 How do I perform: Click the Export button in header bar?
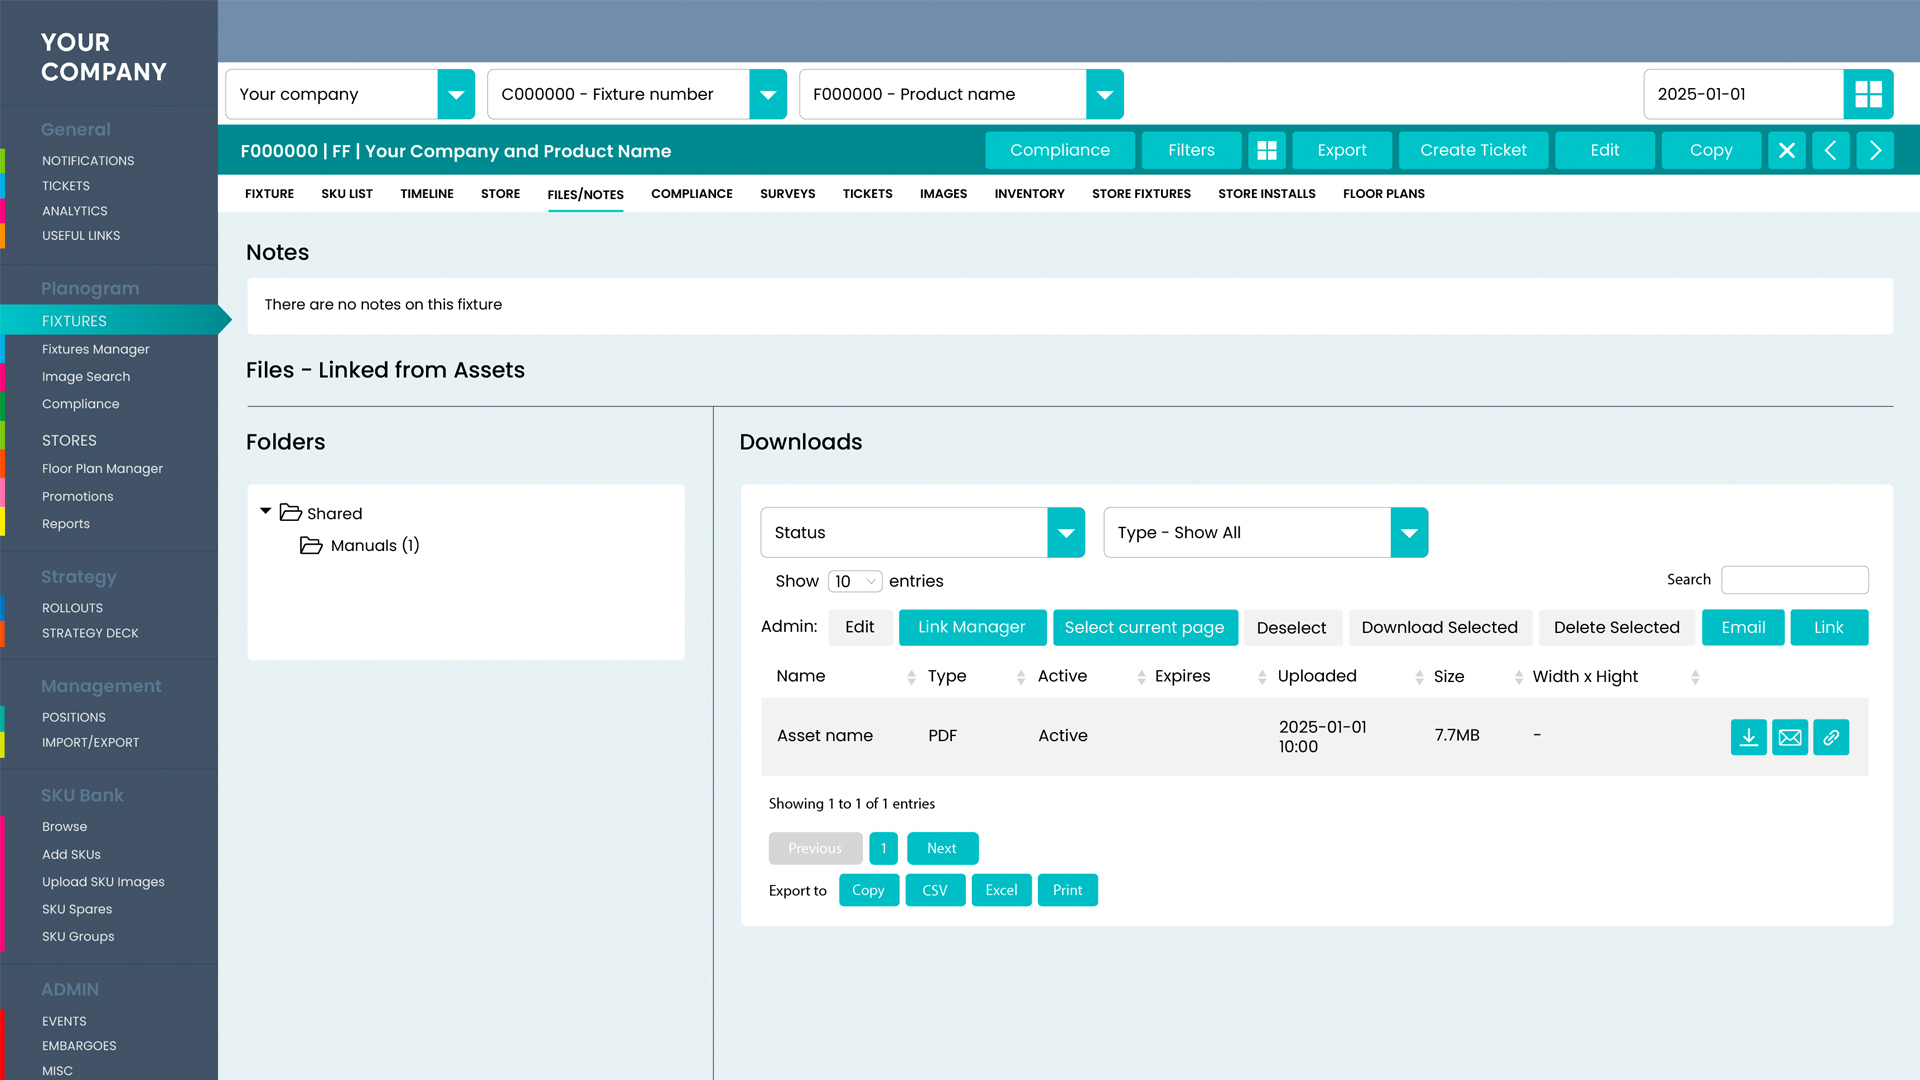point(1342,150)
